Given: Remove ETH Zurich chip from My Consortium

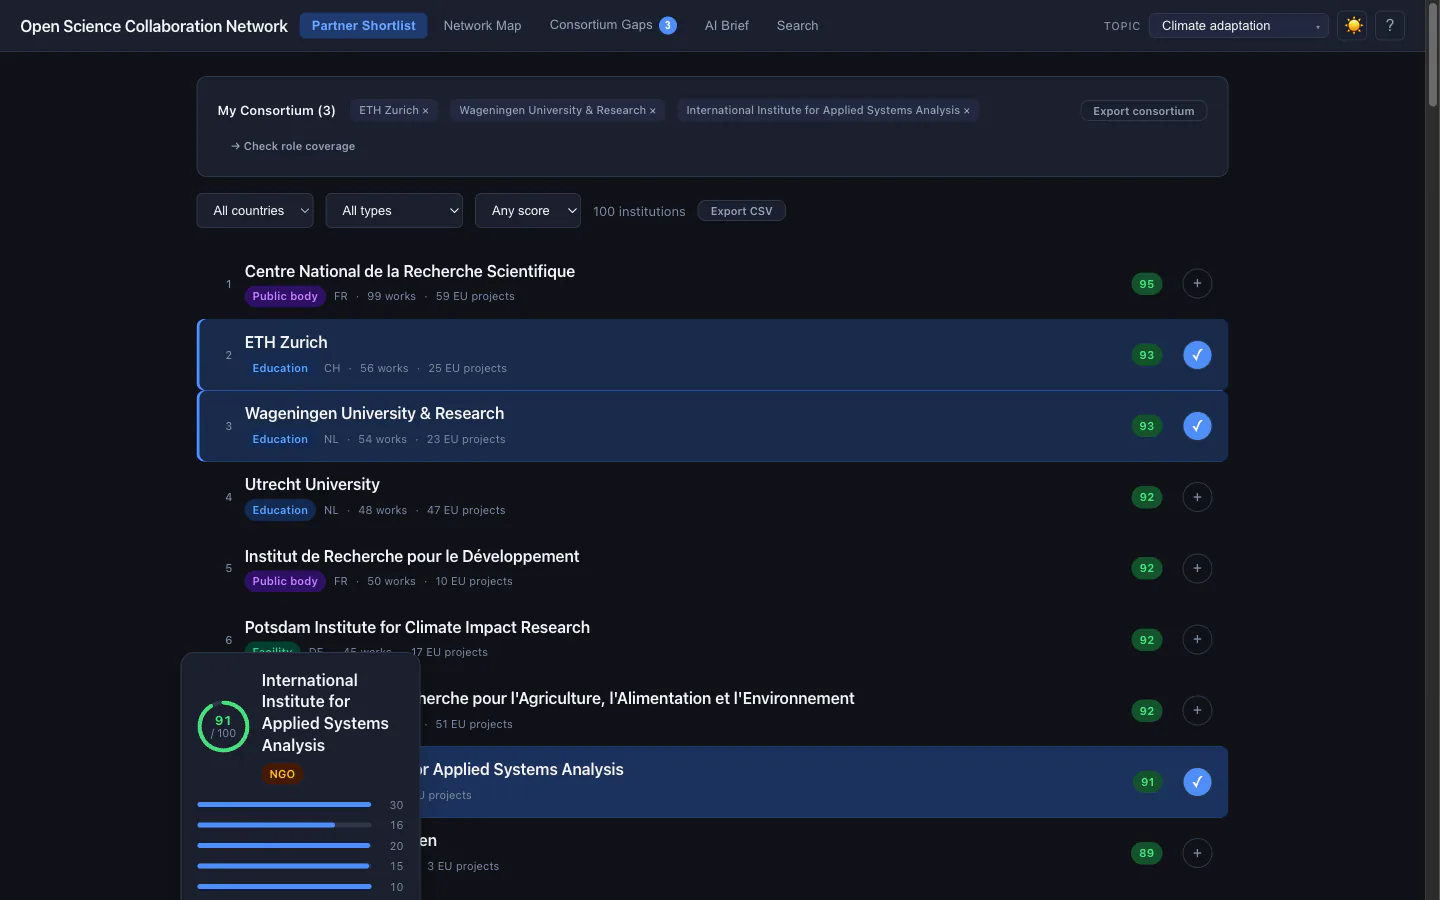Looking at the screenshot, I should [425, 111].
